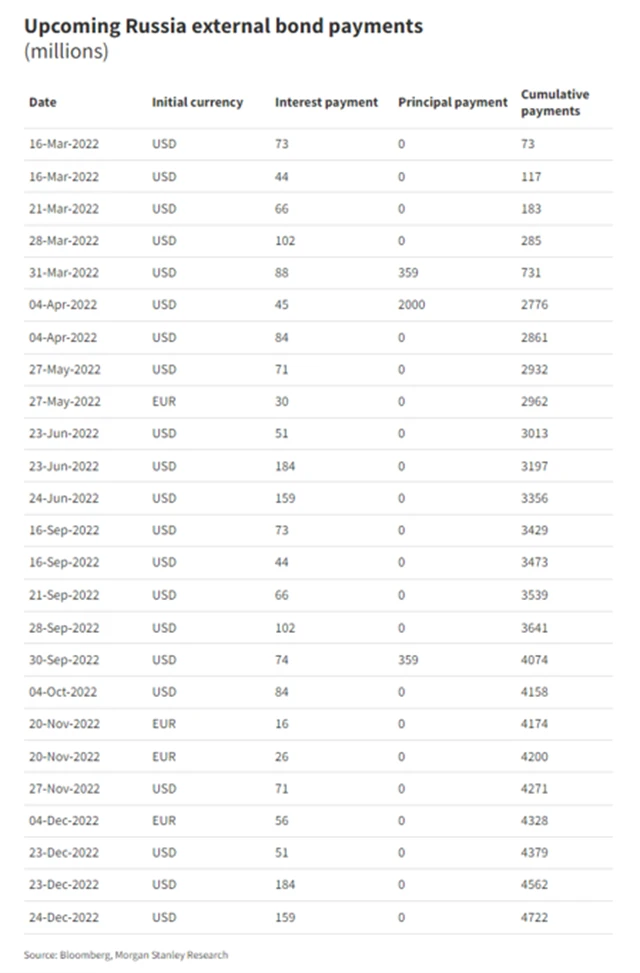
Task: Click the EUR cell in the 27-May-2022 row
Action: (164, 402)
